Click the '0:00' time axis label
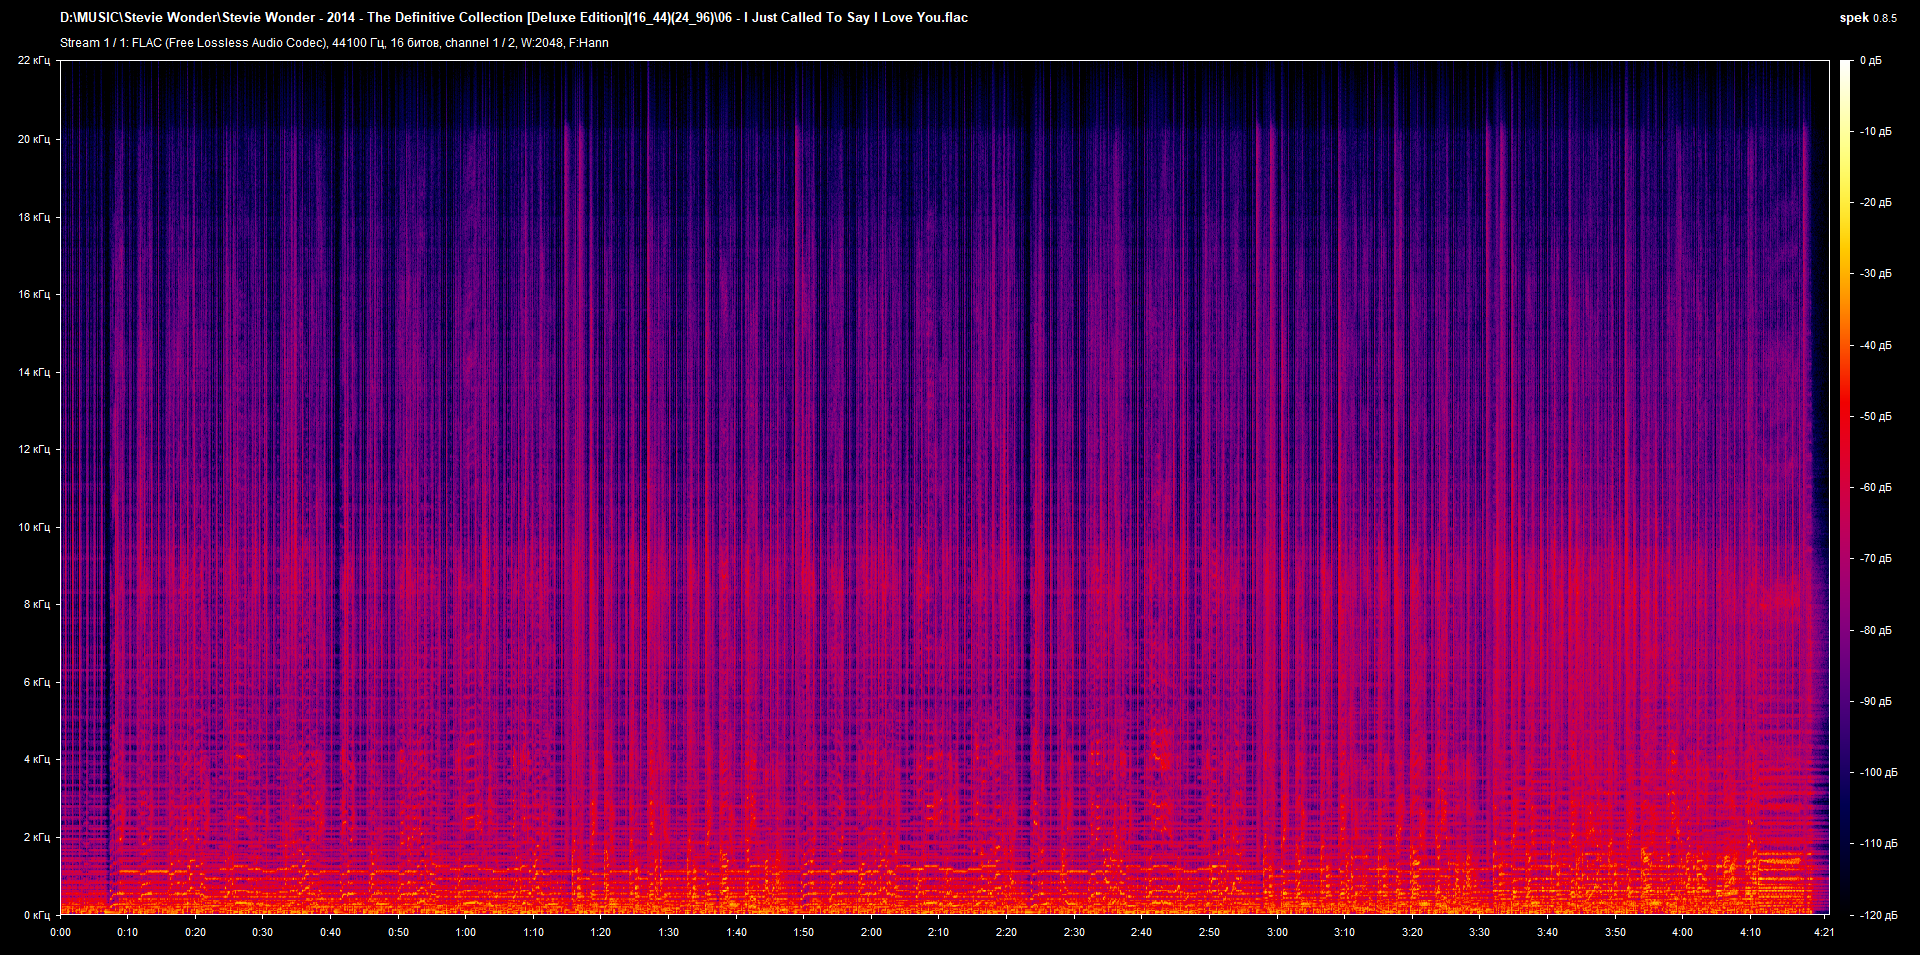This screenshot has height=955, width=1920. 61,932
